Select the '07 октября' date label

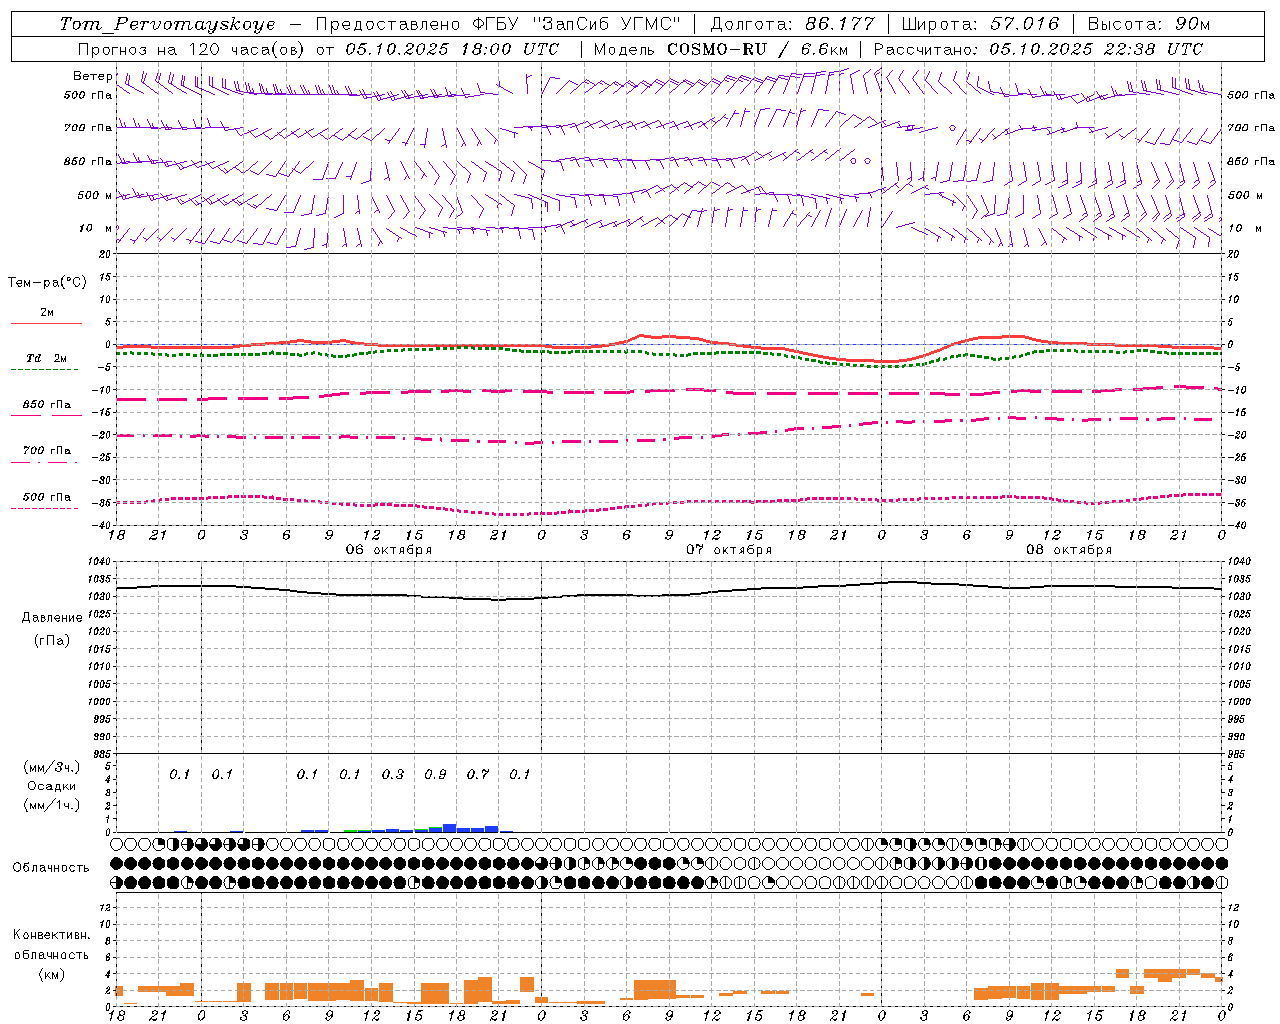[x=729, y=549]
